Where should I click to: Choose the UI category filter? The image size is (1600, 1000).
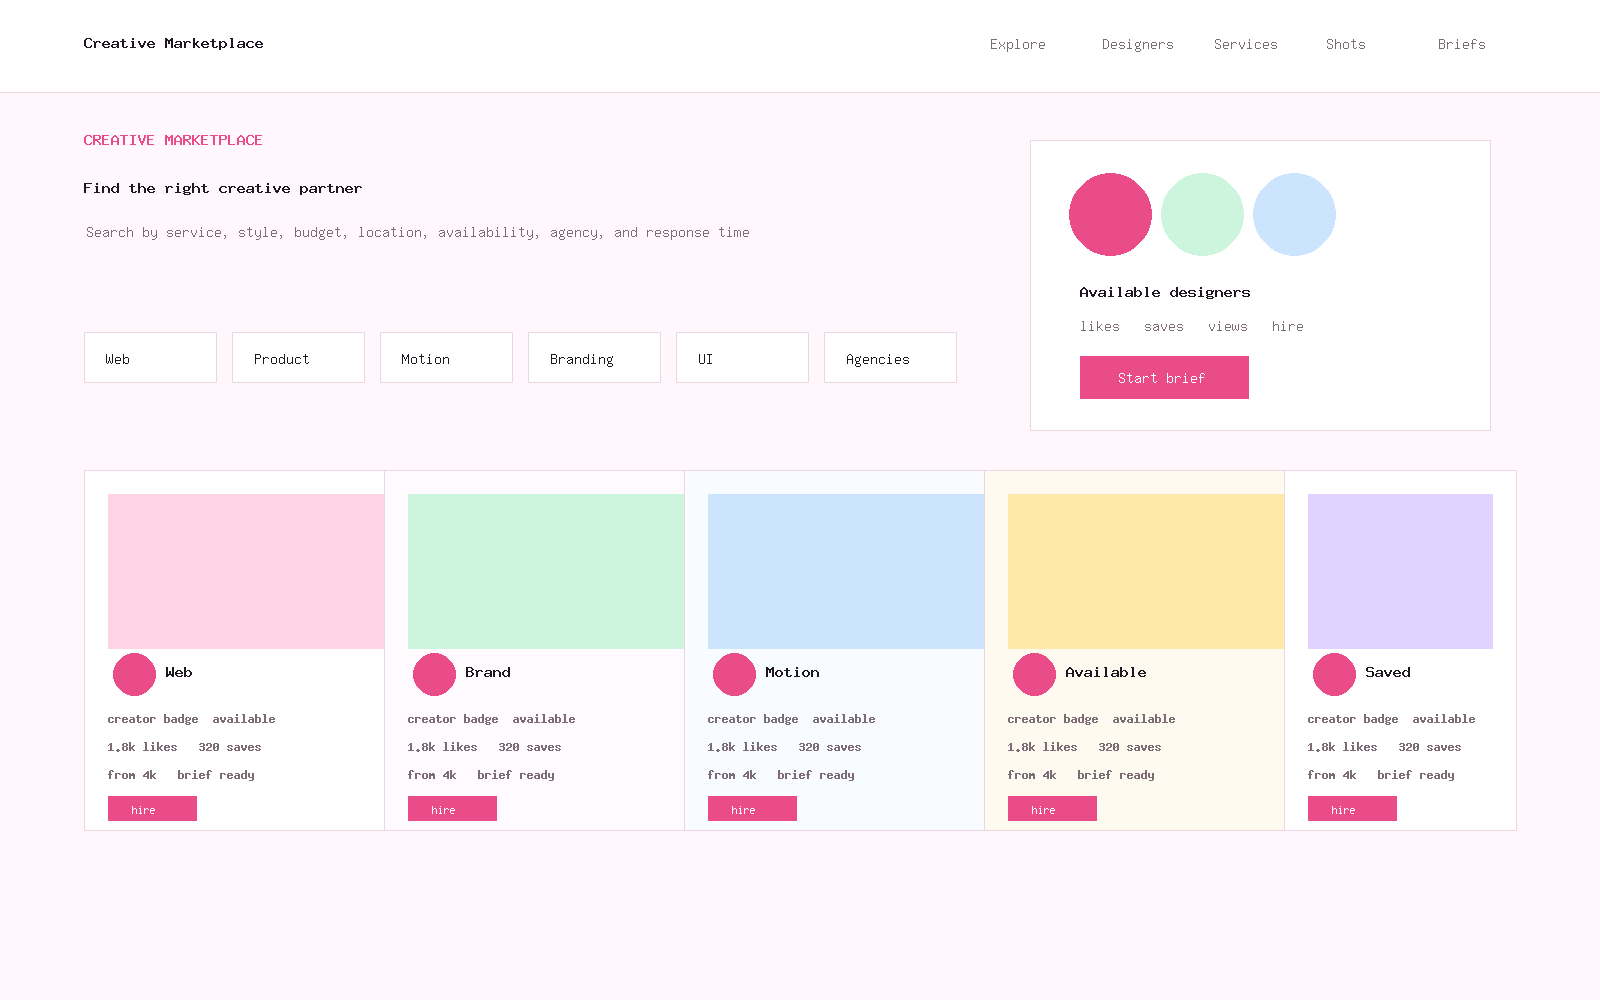(x=742, y=357)
